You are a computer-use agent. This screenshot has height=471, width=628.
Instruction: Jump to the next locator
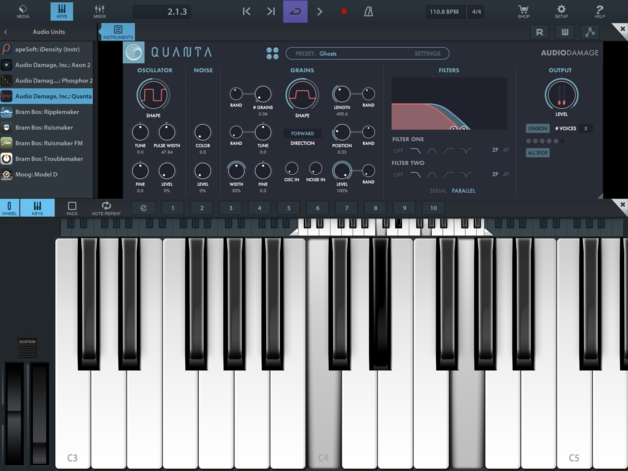271,11
